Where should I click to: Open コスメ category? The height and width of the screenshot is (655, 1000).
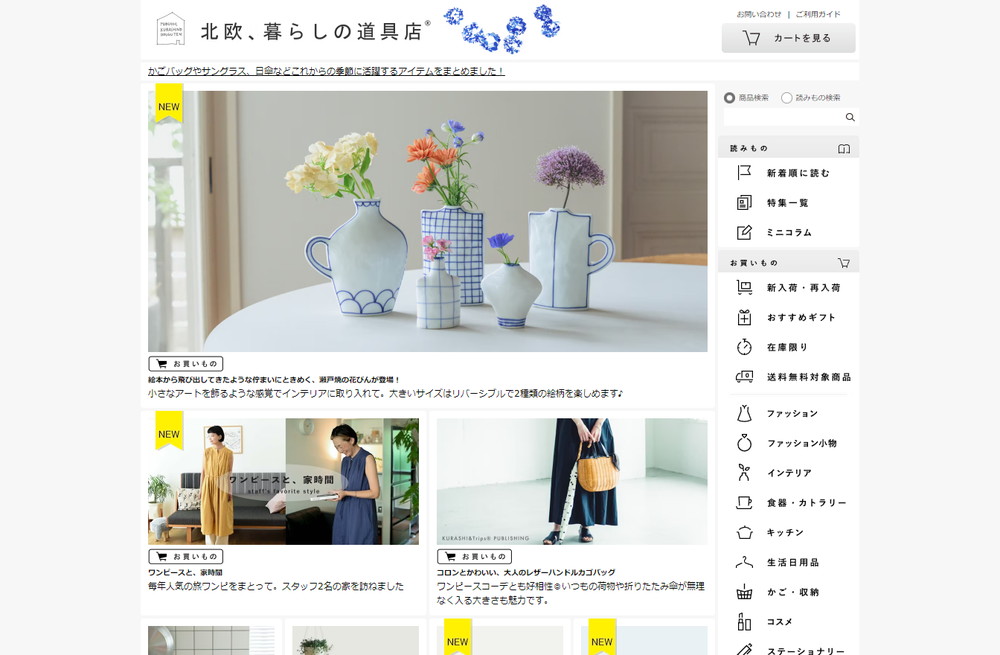coord(779,622)
